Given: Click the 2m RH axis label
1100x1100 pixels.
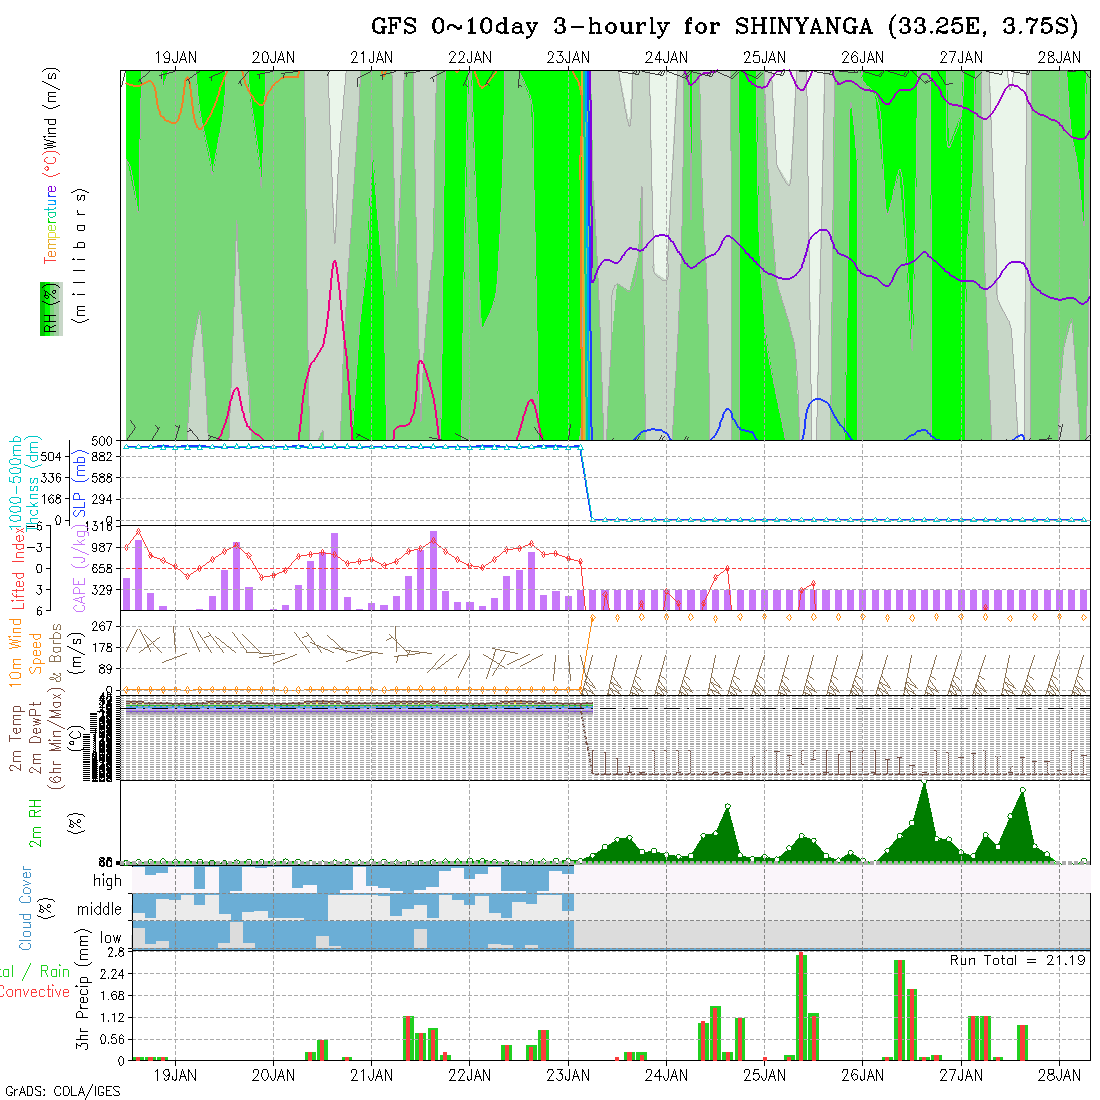Looking at the screenshot, I should click(x=36, y=822).
